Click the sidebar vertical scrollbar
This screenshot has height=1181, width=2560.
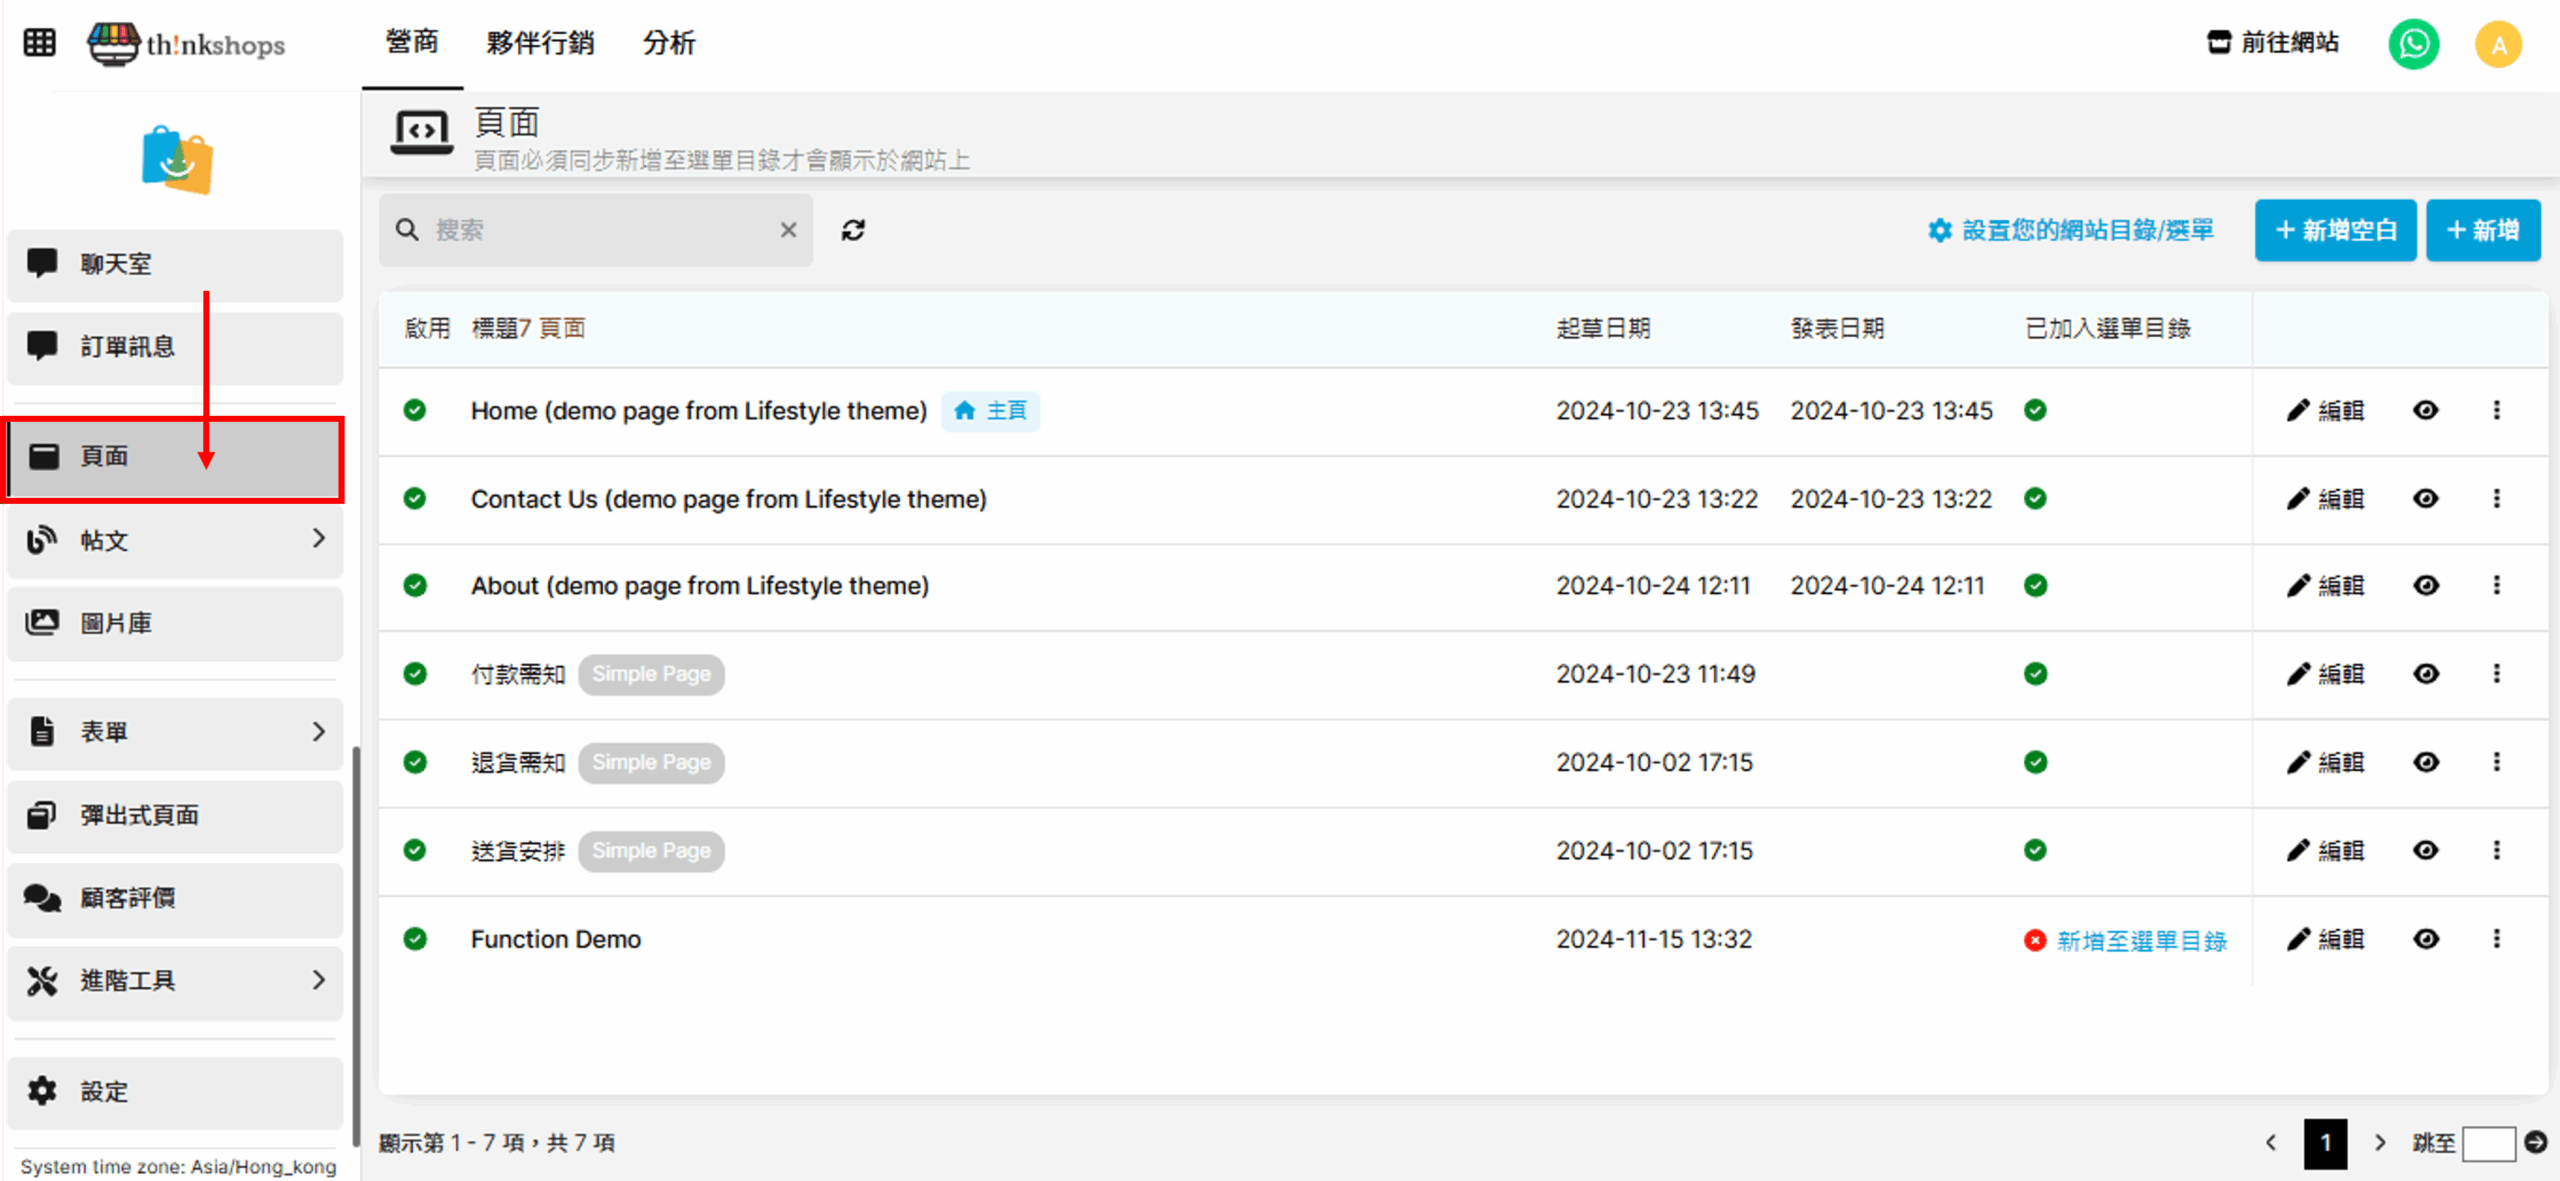pyautogui.click(x=356, y=945)
